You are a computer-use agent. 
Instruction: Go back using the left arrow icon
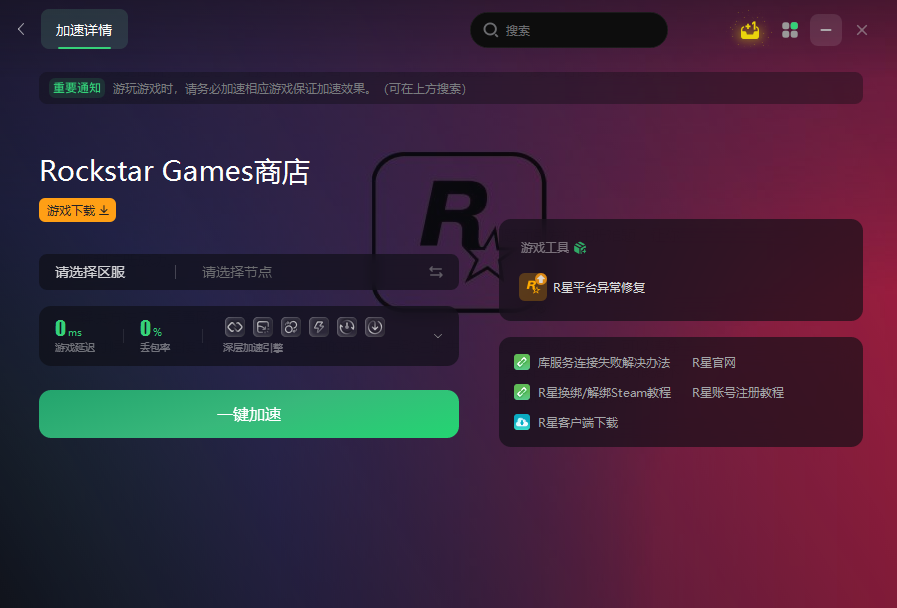tap(21, 29)
